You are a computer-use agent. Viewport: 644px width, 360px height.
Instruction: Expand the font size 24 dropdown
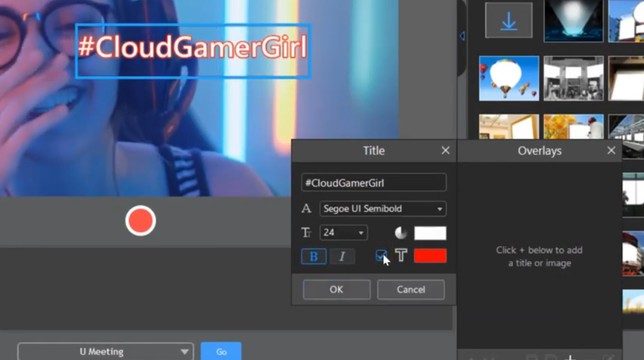343,233
